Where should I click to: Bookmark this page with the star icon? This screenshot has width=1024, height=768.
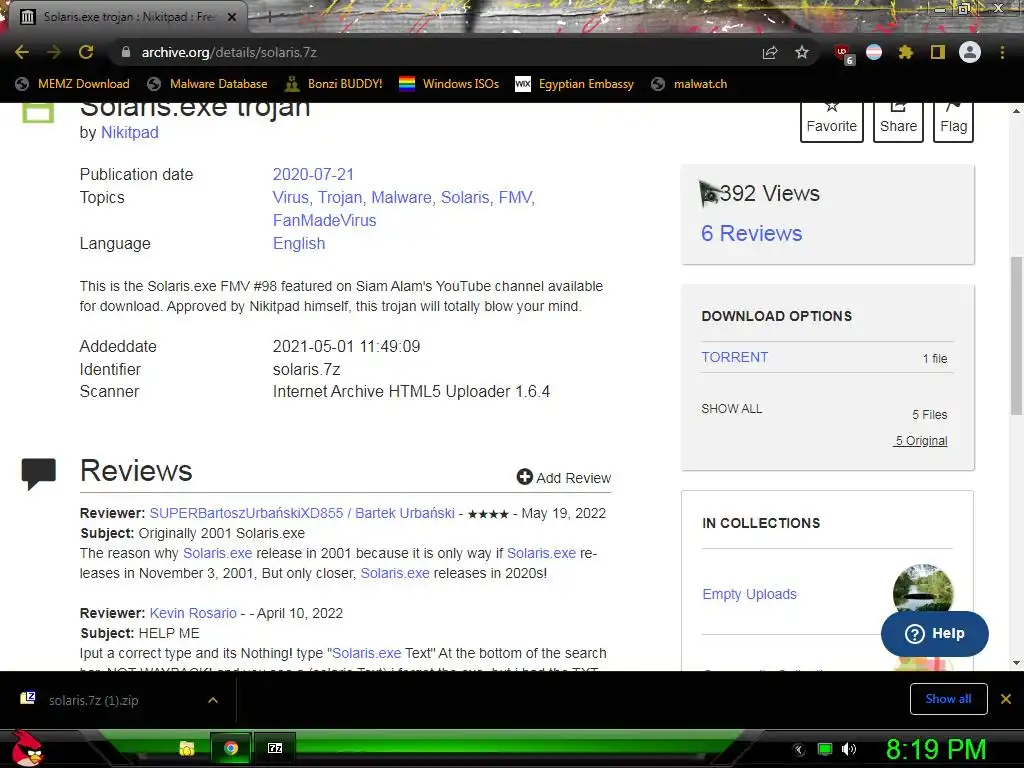click(x=802, y=52)
